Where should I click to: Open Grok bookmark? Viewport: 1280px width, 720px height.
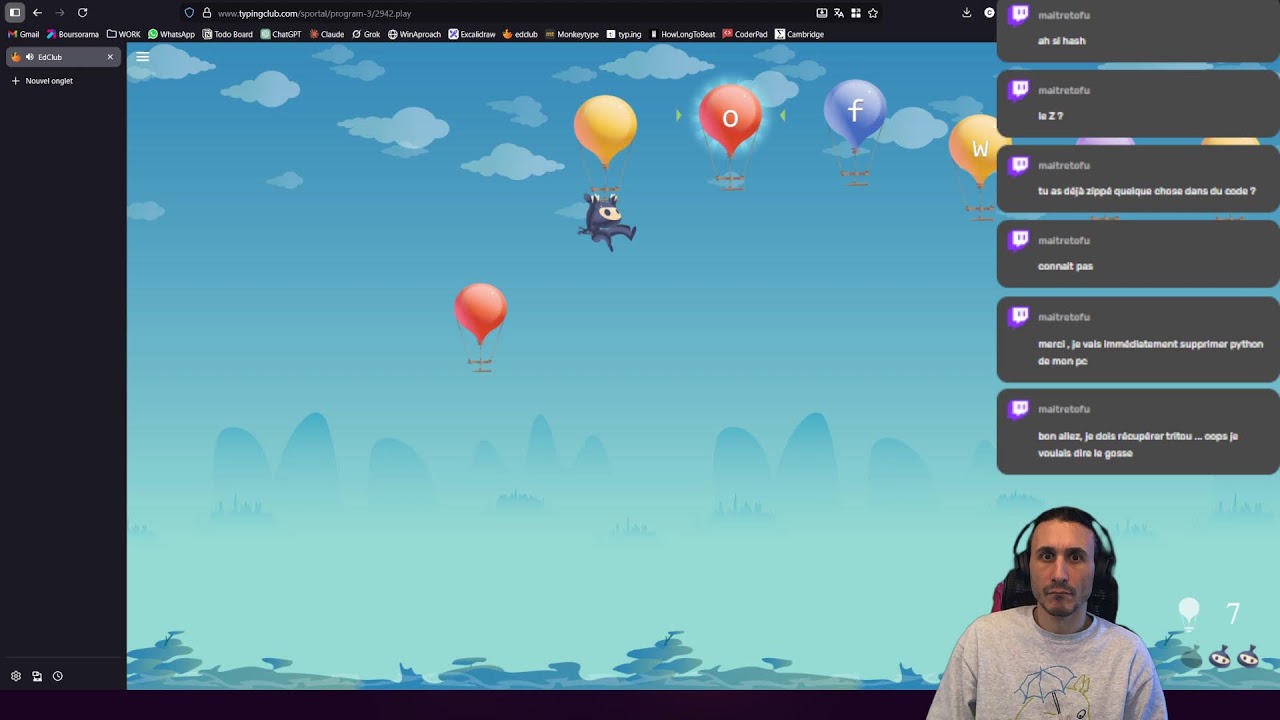[366, 34]
